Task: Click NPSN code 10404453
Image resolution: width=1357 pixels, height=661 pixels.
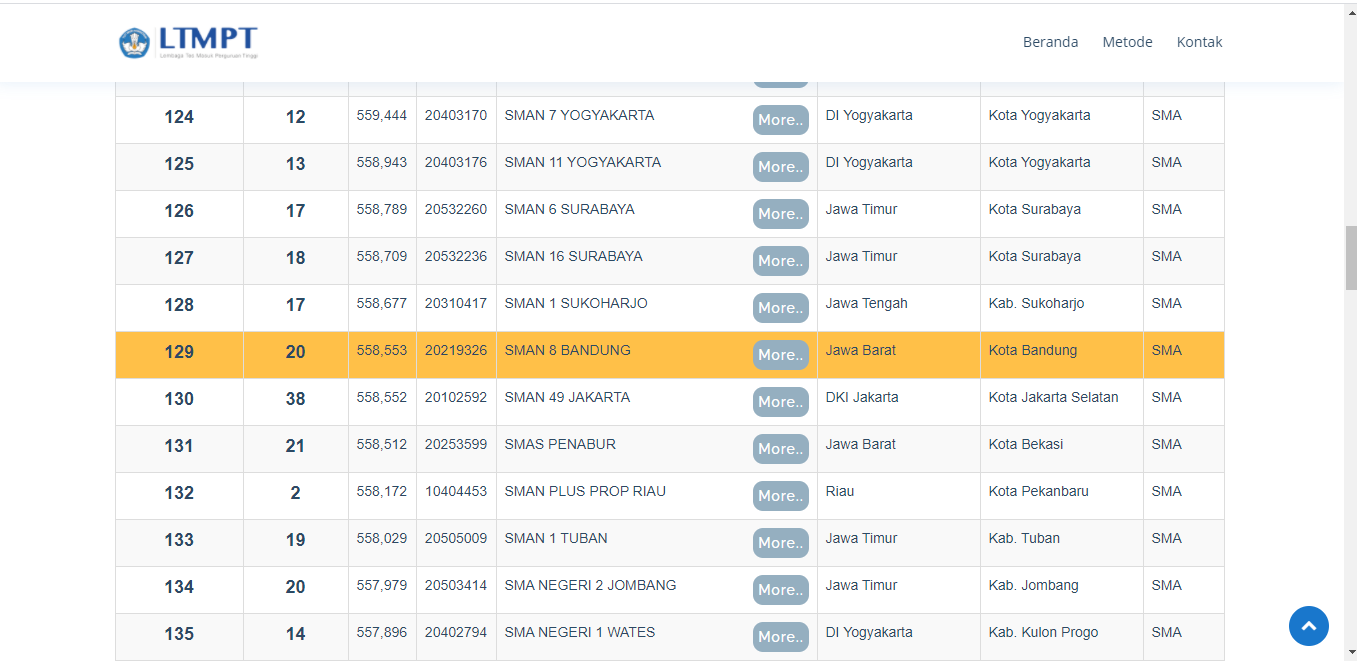Action: point(456,491)
